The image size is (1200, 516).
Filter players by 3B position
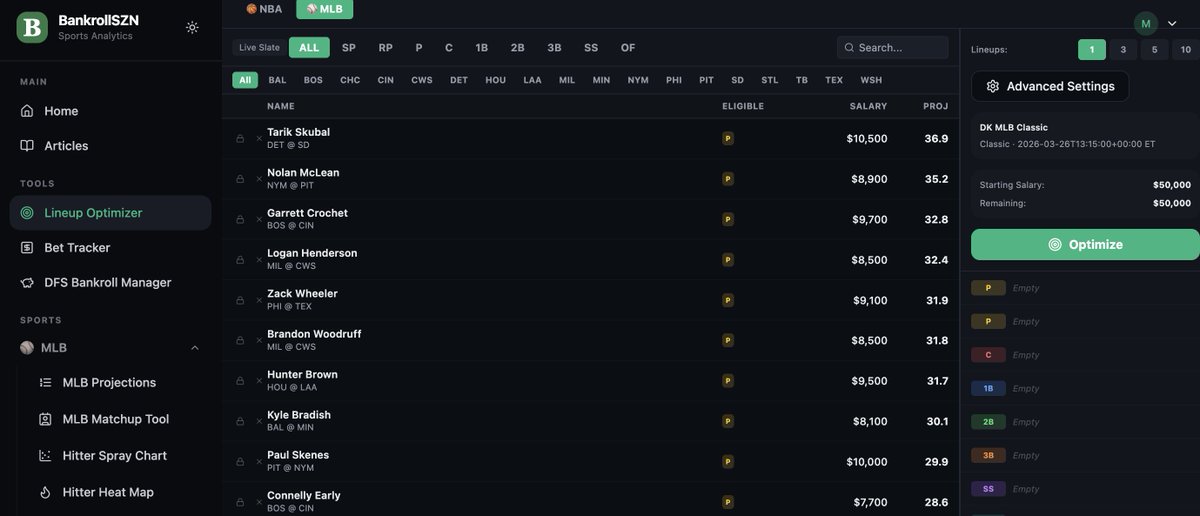pyautogui.click(x=554, y=47)
